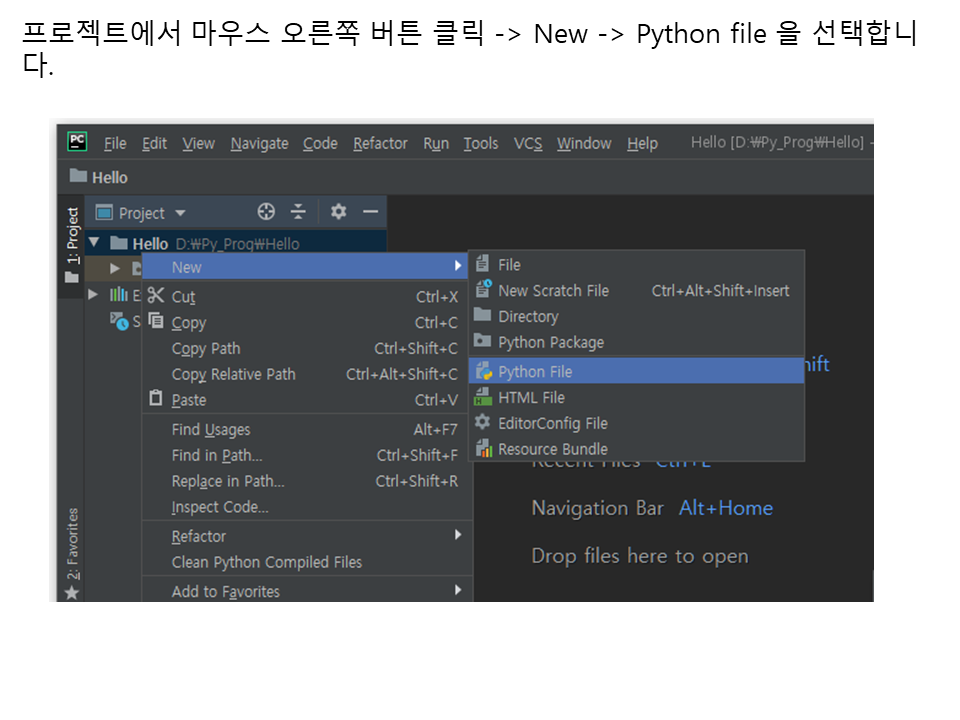
Task: Select EditorConfig File entry
Action: pyautogui.click(x=552, y=423)
